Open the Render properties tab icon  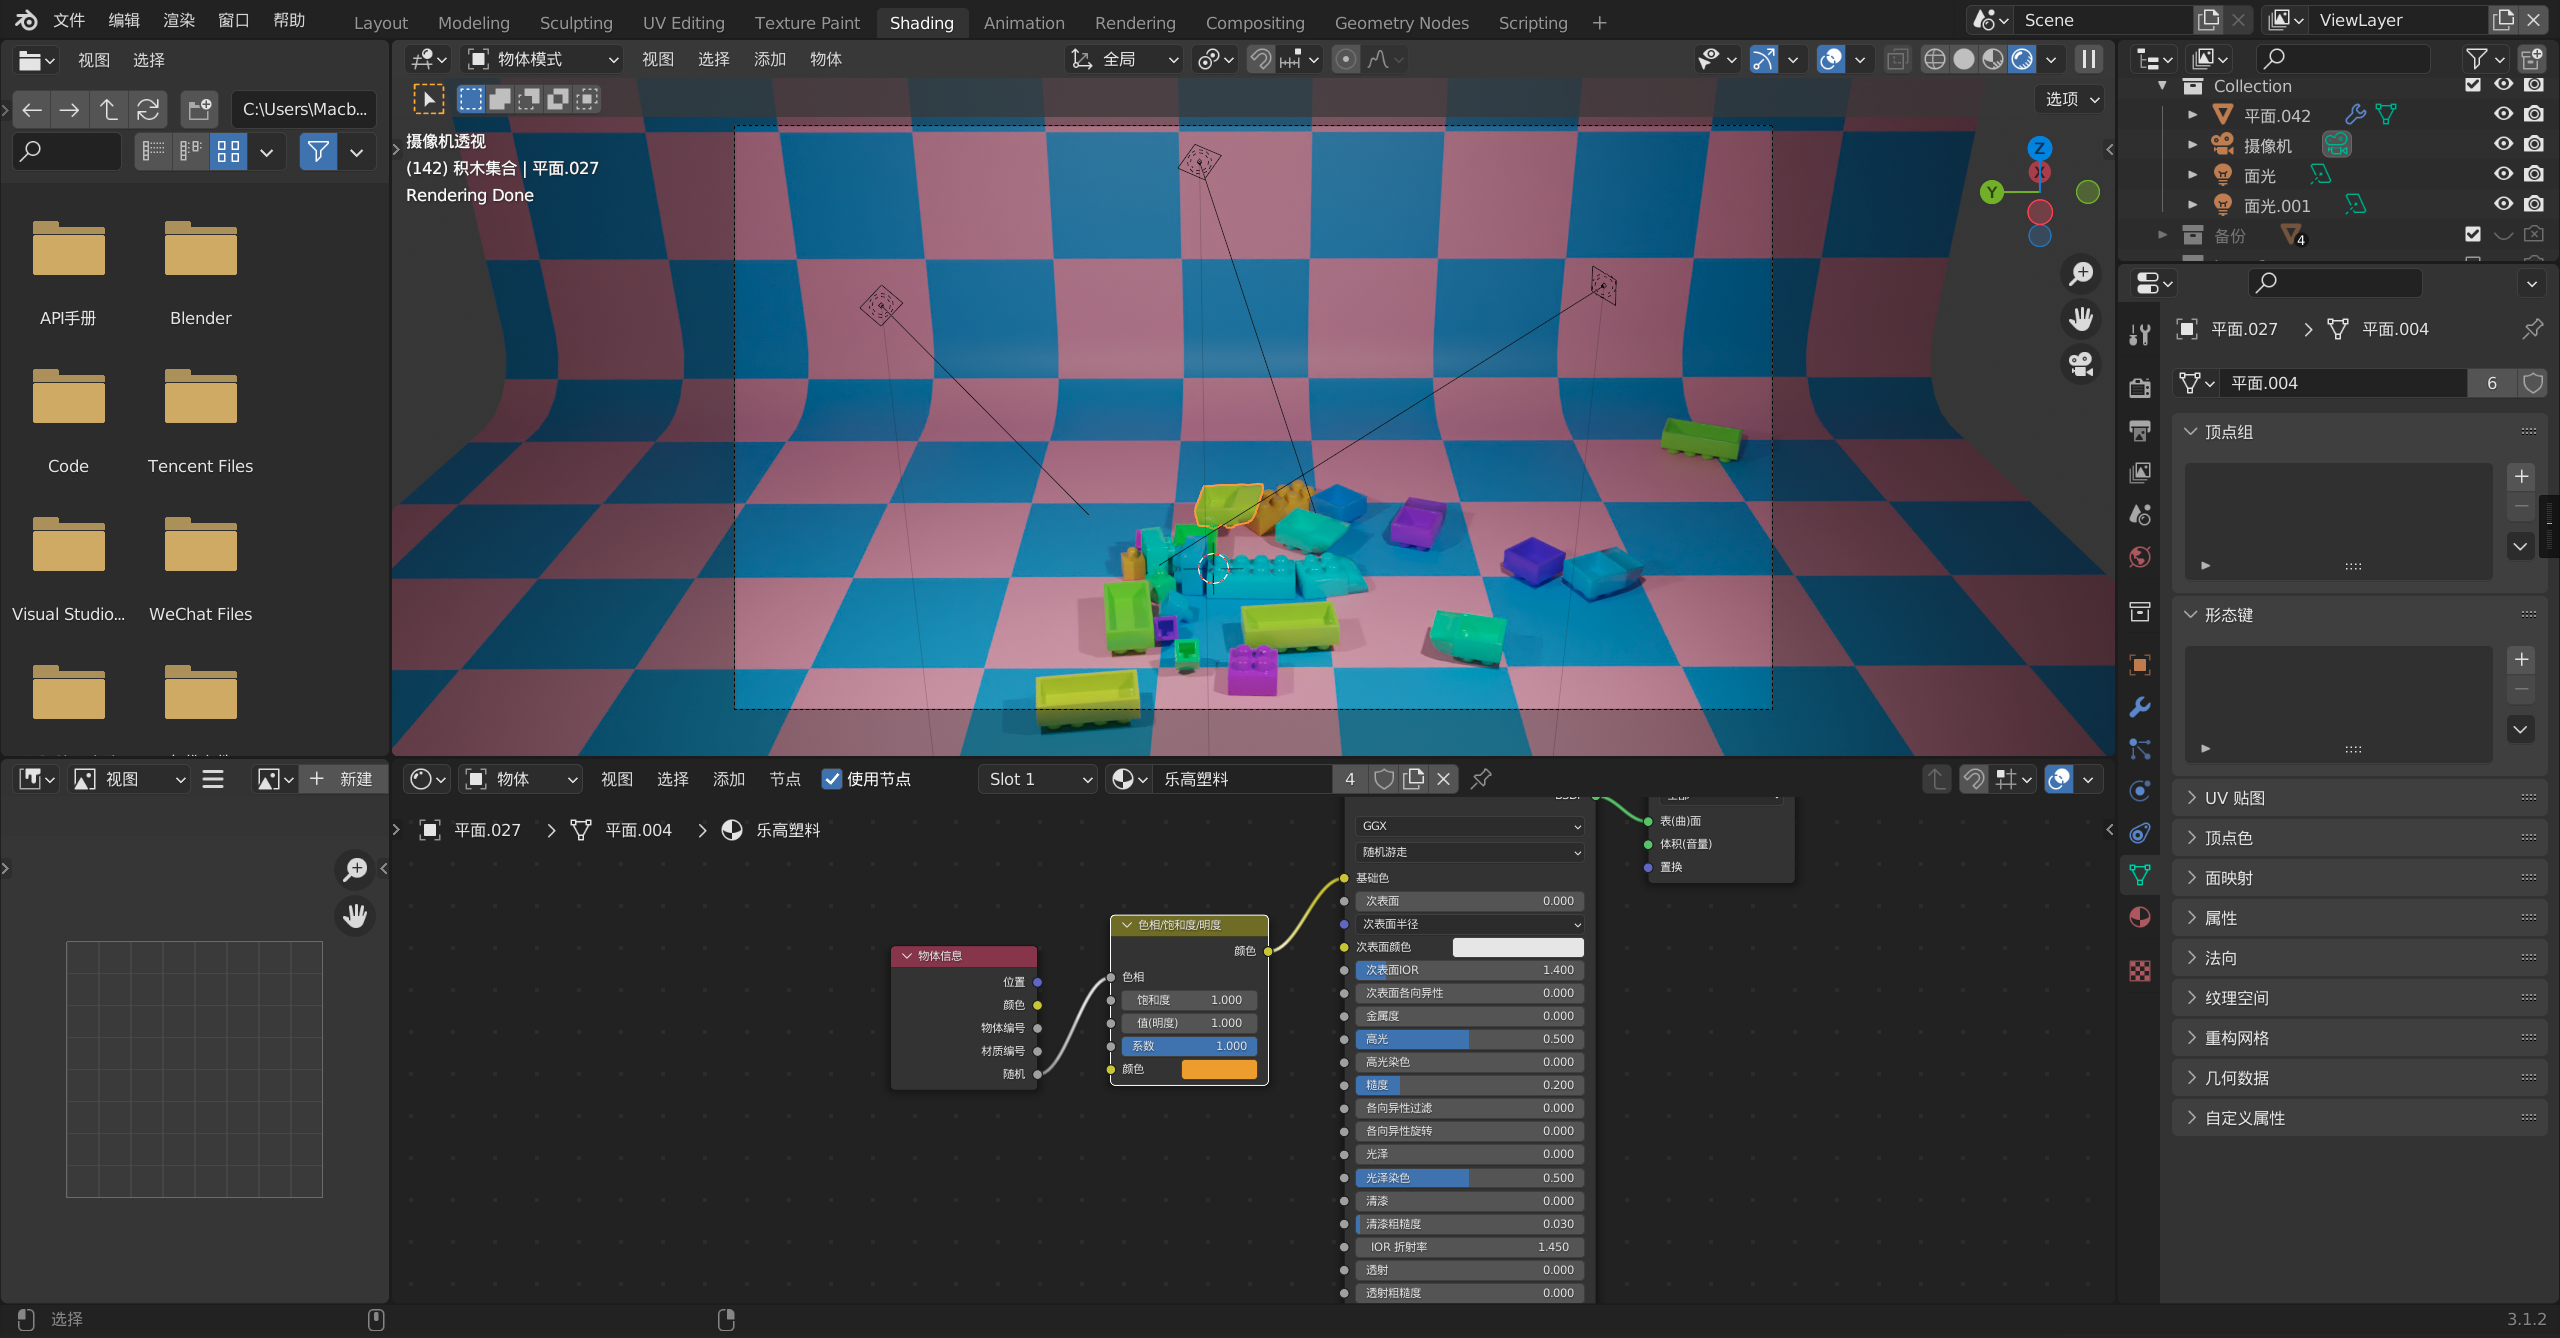tap(2140, 388)
